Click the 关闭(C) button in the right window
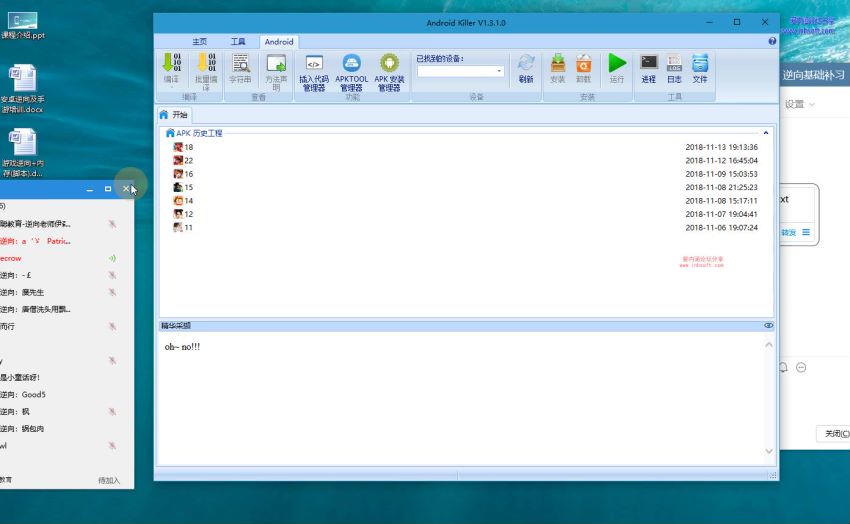Image resolution: width=850 pixels, height=524 pixels. tap(834, 434)
